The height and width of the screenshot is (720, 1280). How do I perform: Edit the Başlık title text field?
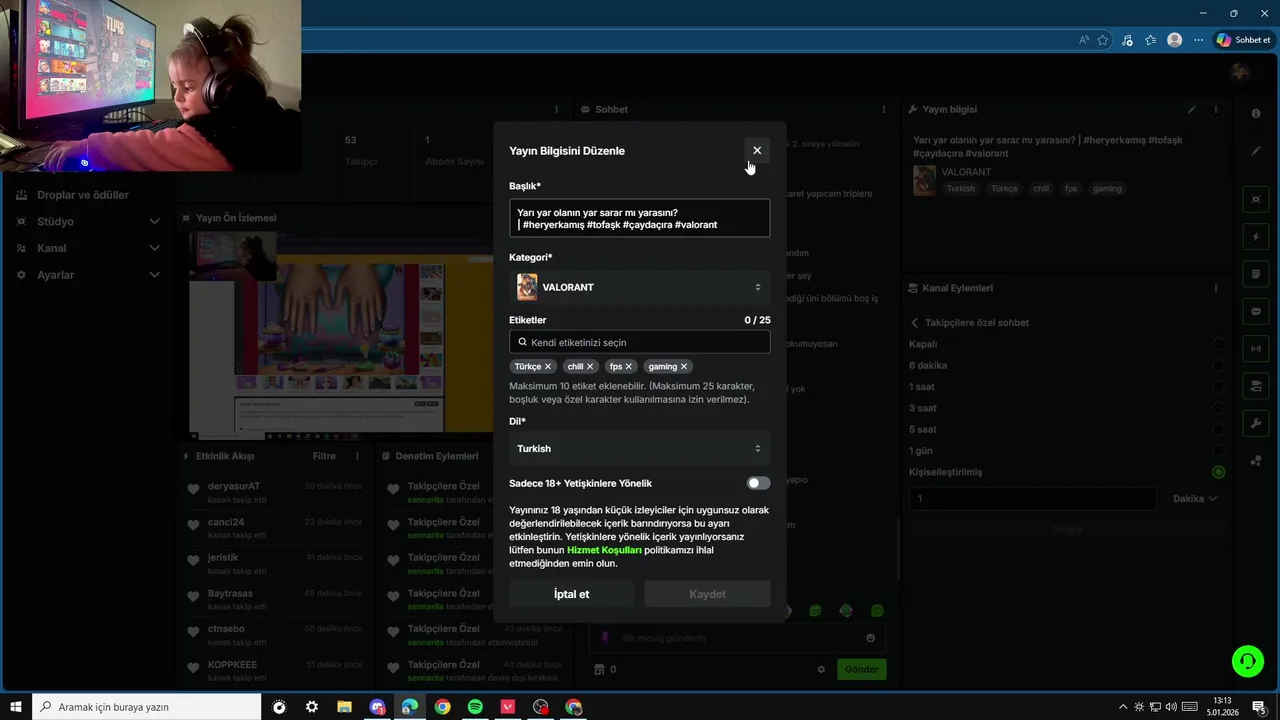[639, 218]
